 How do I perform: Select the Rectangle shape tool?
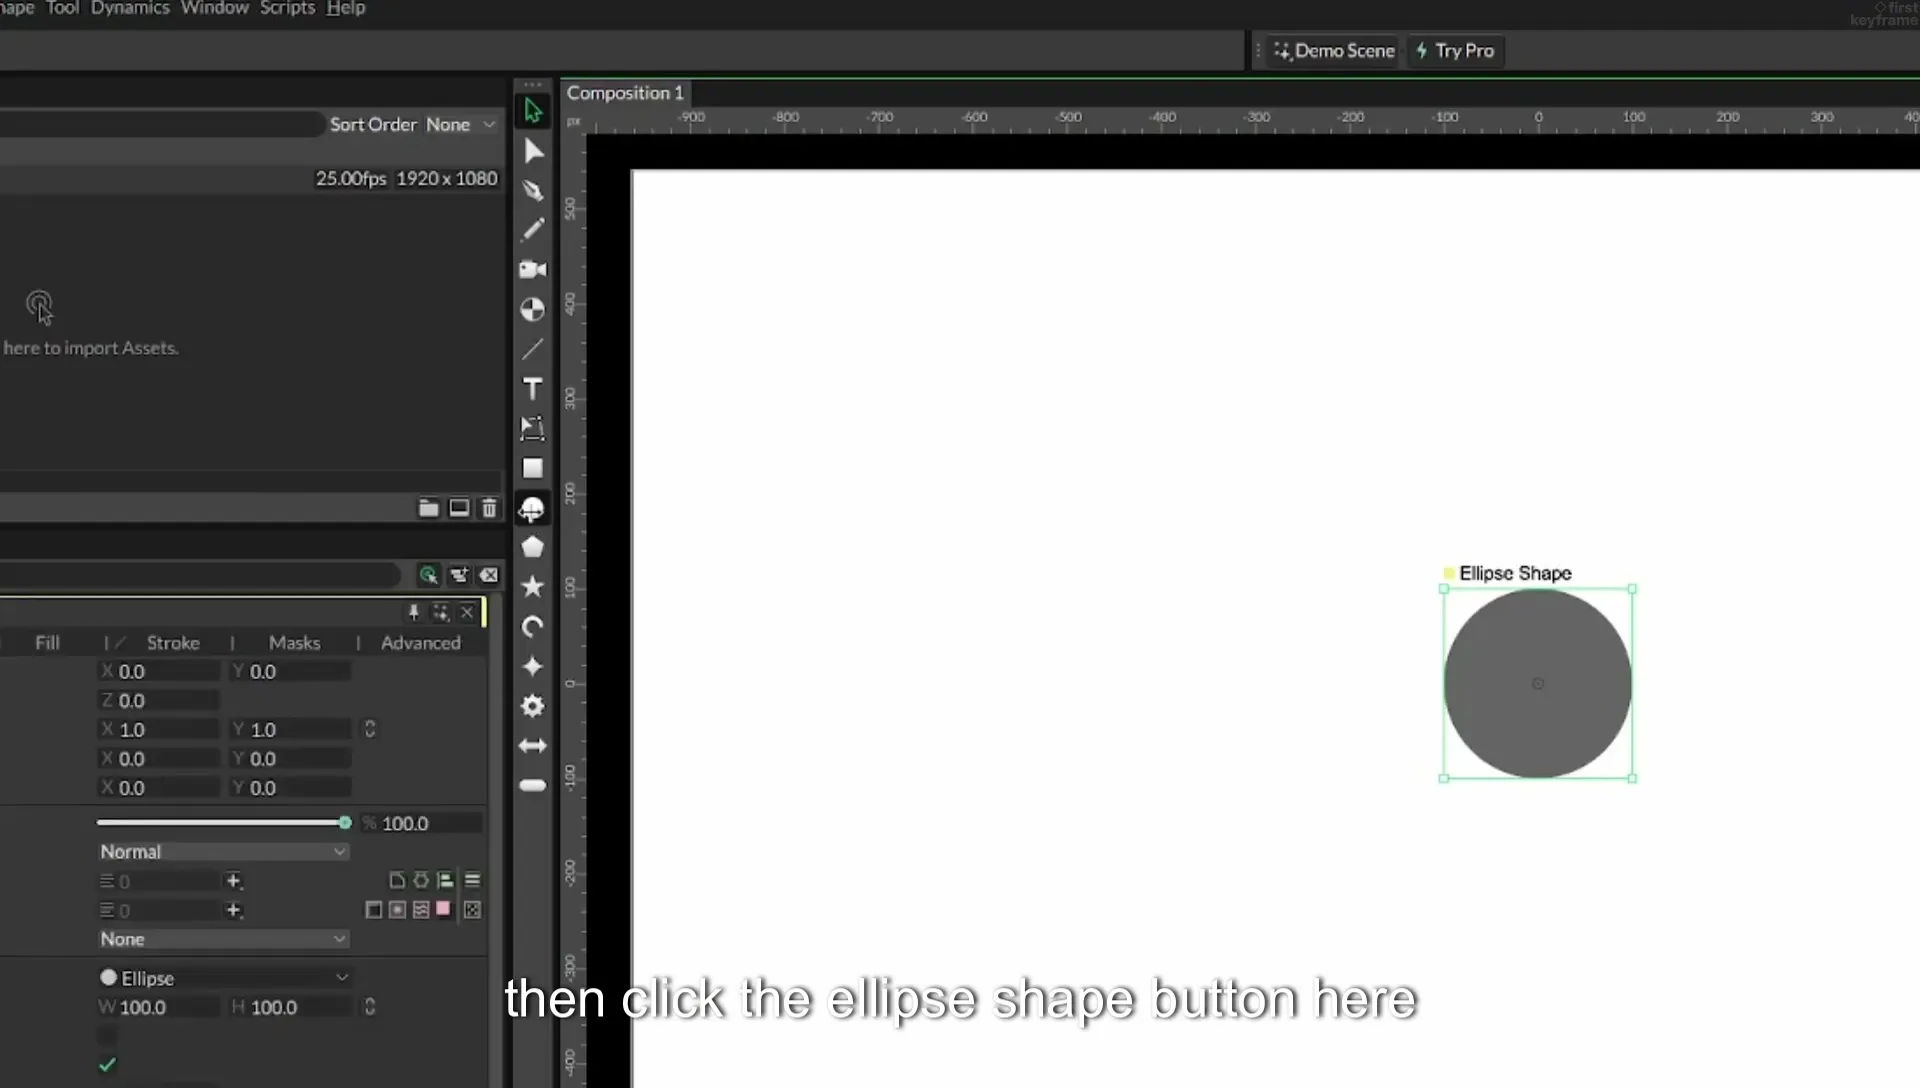(533, 468)
